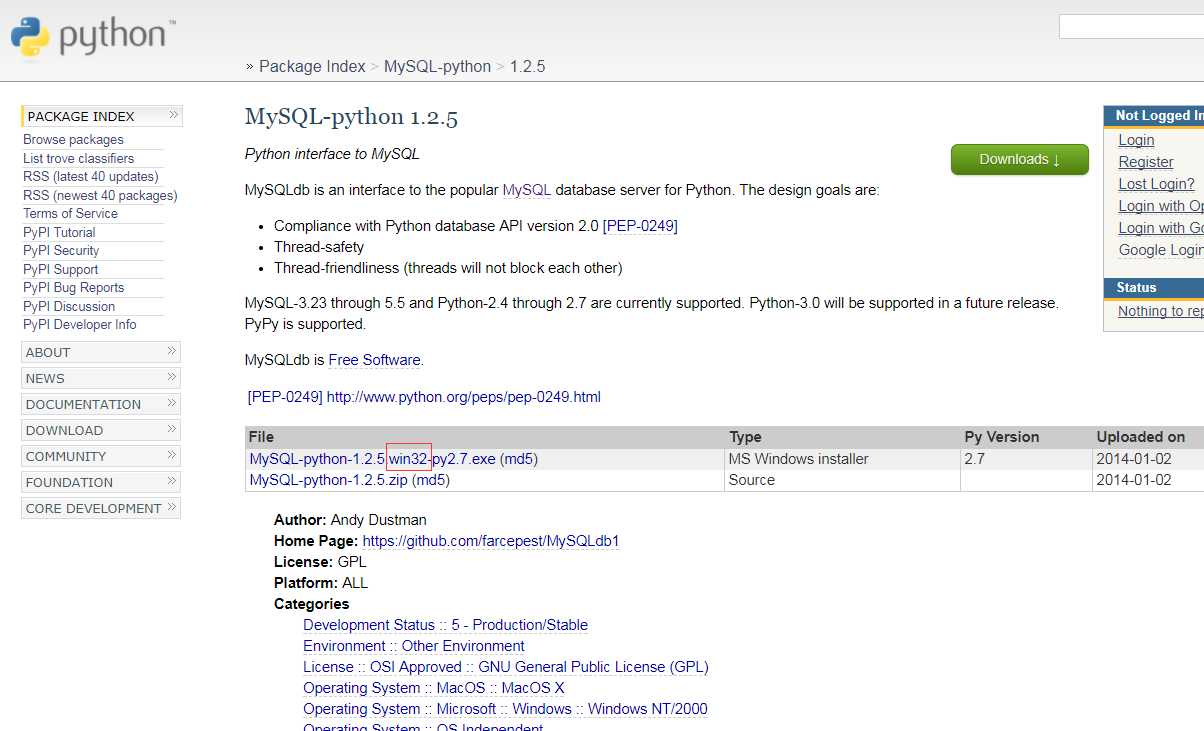Open the Free Software link
Image resolution: width=1204 pixels, height=731 pixels.
click(374, 360)
